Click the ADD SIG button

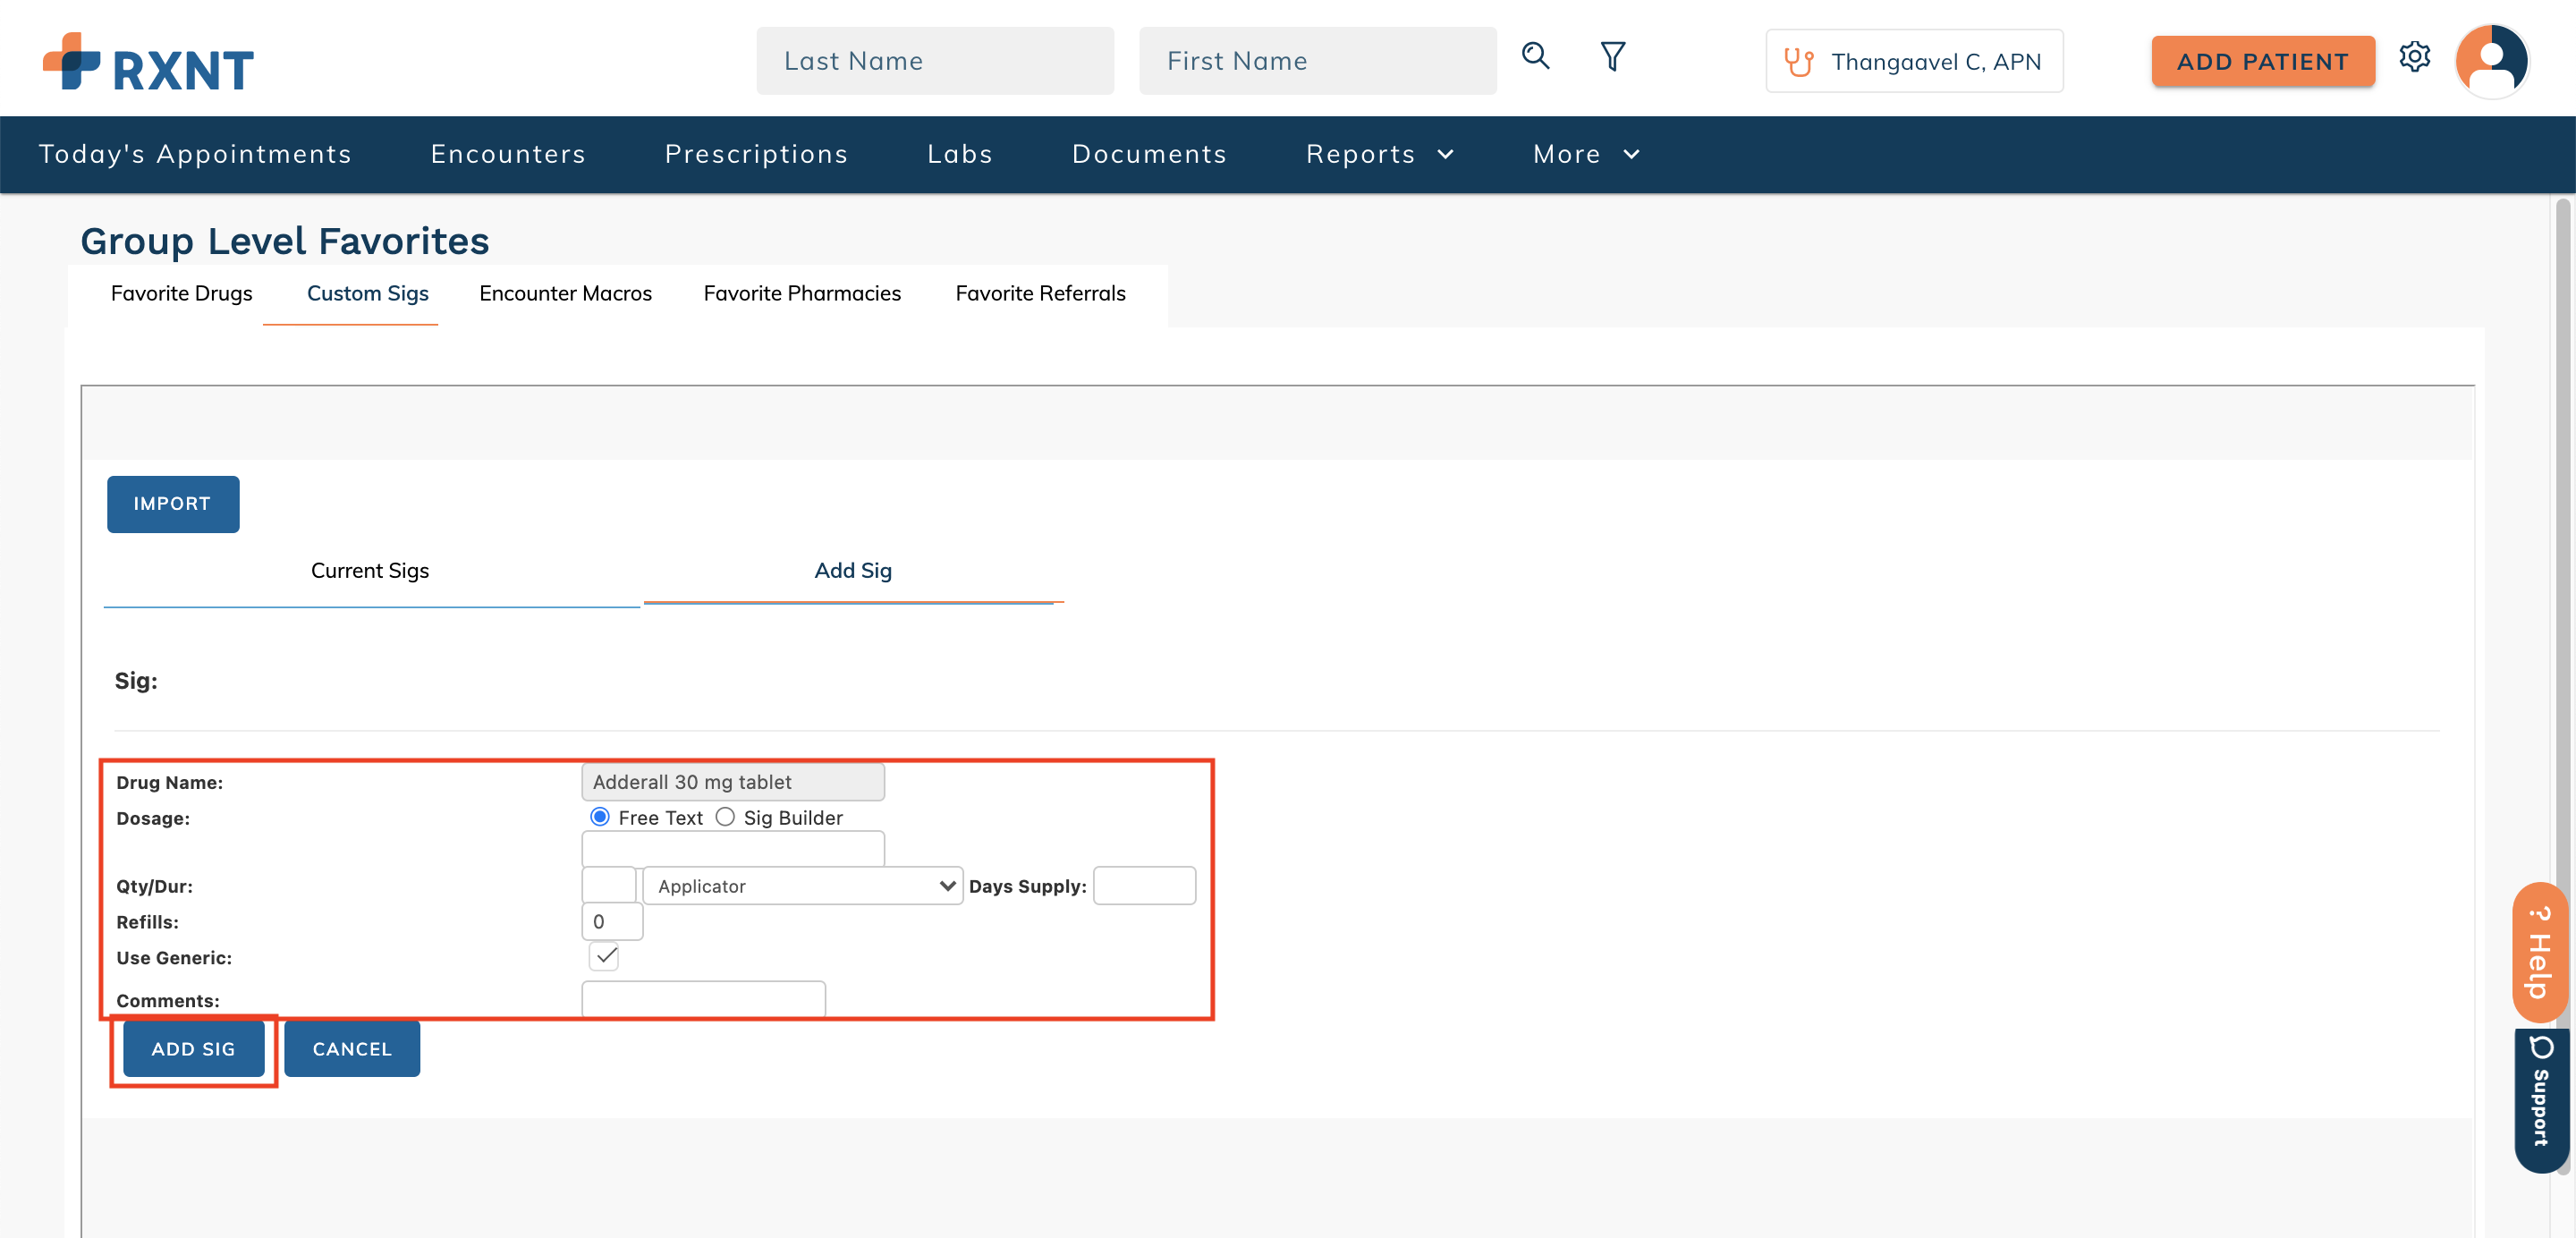coord(193,1049)
